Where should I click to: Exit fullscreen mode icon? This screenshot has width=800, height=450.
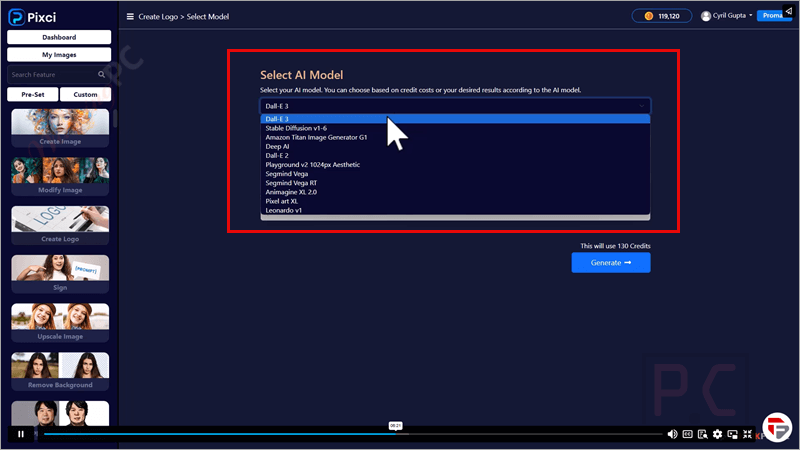(x=747, y=434)
